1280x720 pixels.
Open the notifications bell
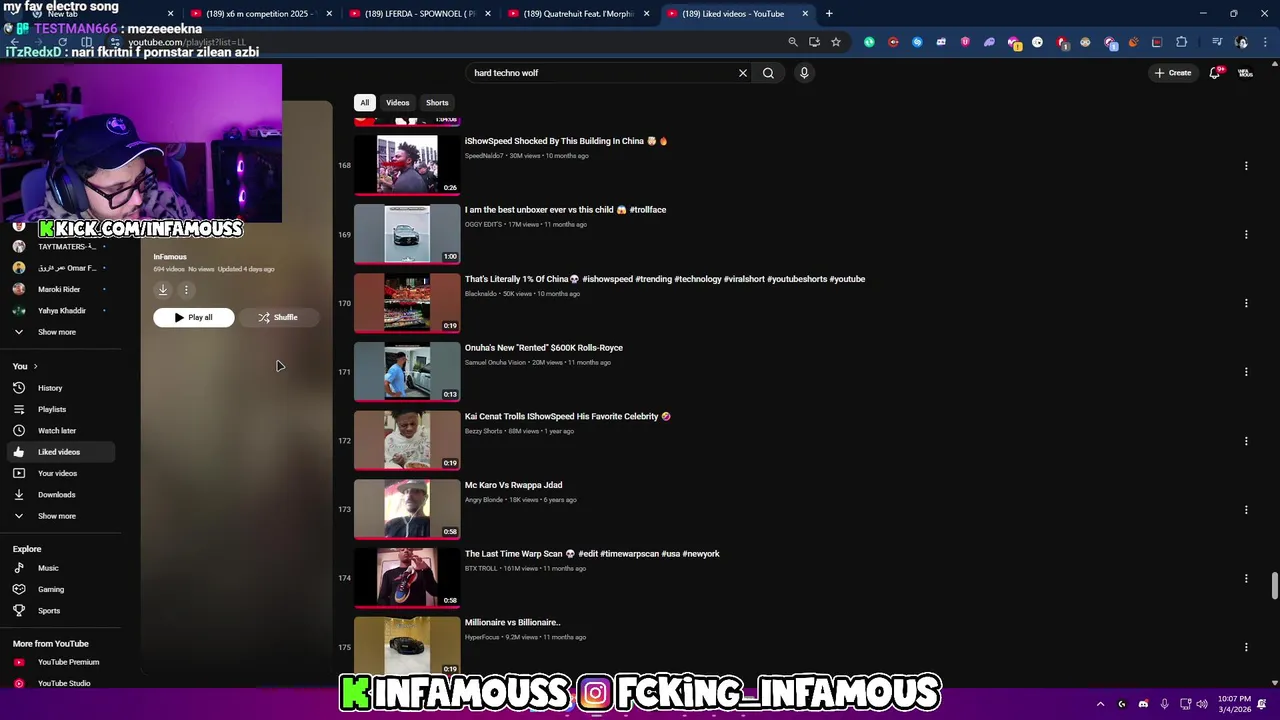[1215, 73]
